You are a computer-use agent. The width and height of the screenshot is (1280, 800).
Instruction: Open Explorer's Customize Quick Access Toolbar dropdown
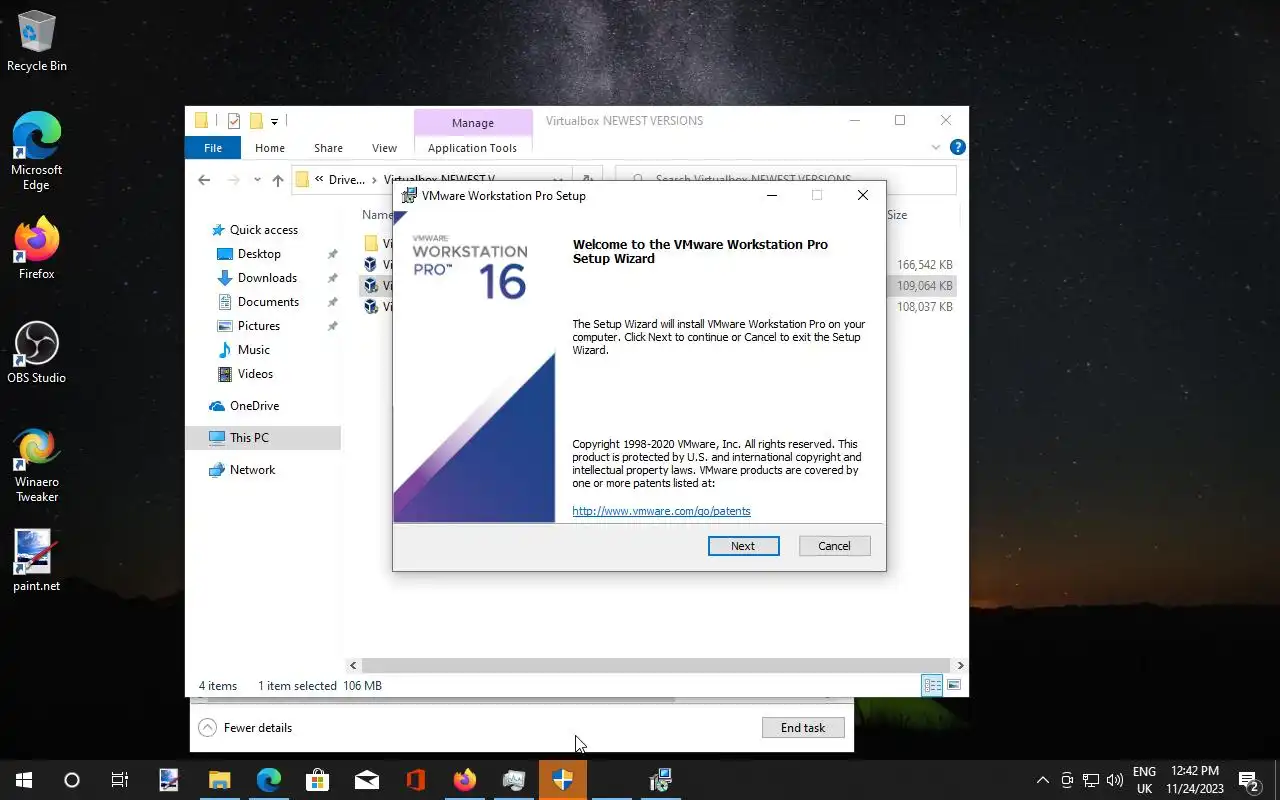274,122
